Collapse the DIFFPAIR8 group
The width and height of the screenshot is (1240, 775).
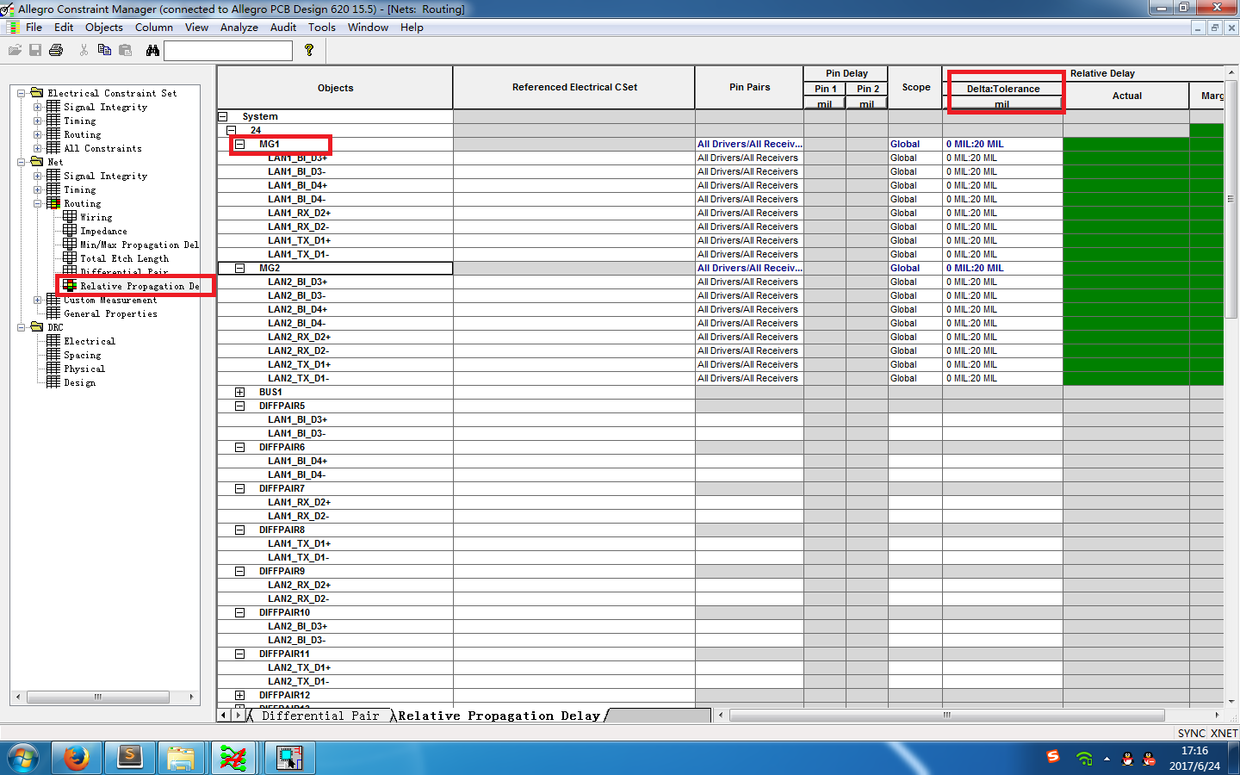pos(240,530)
